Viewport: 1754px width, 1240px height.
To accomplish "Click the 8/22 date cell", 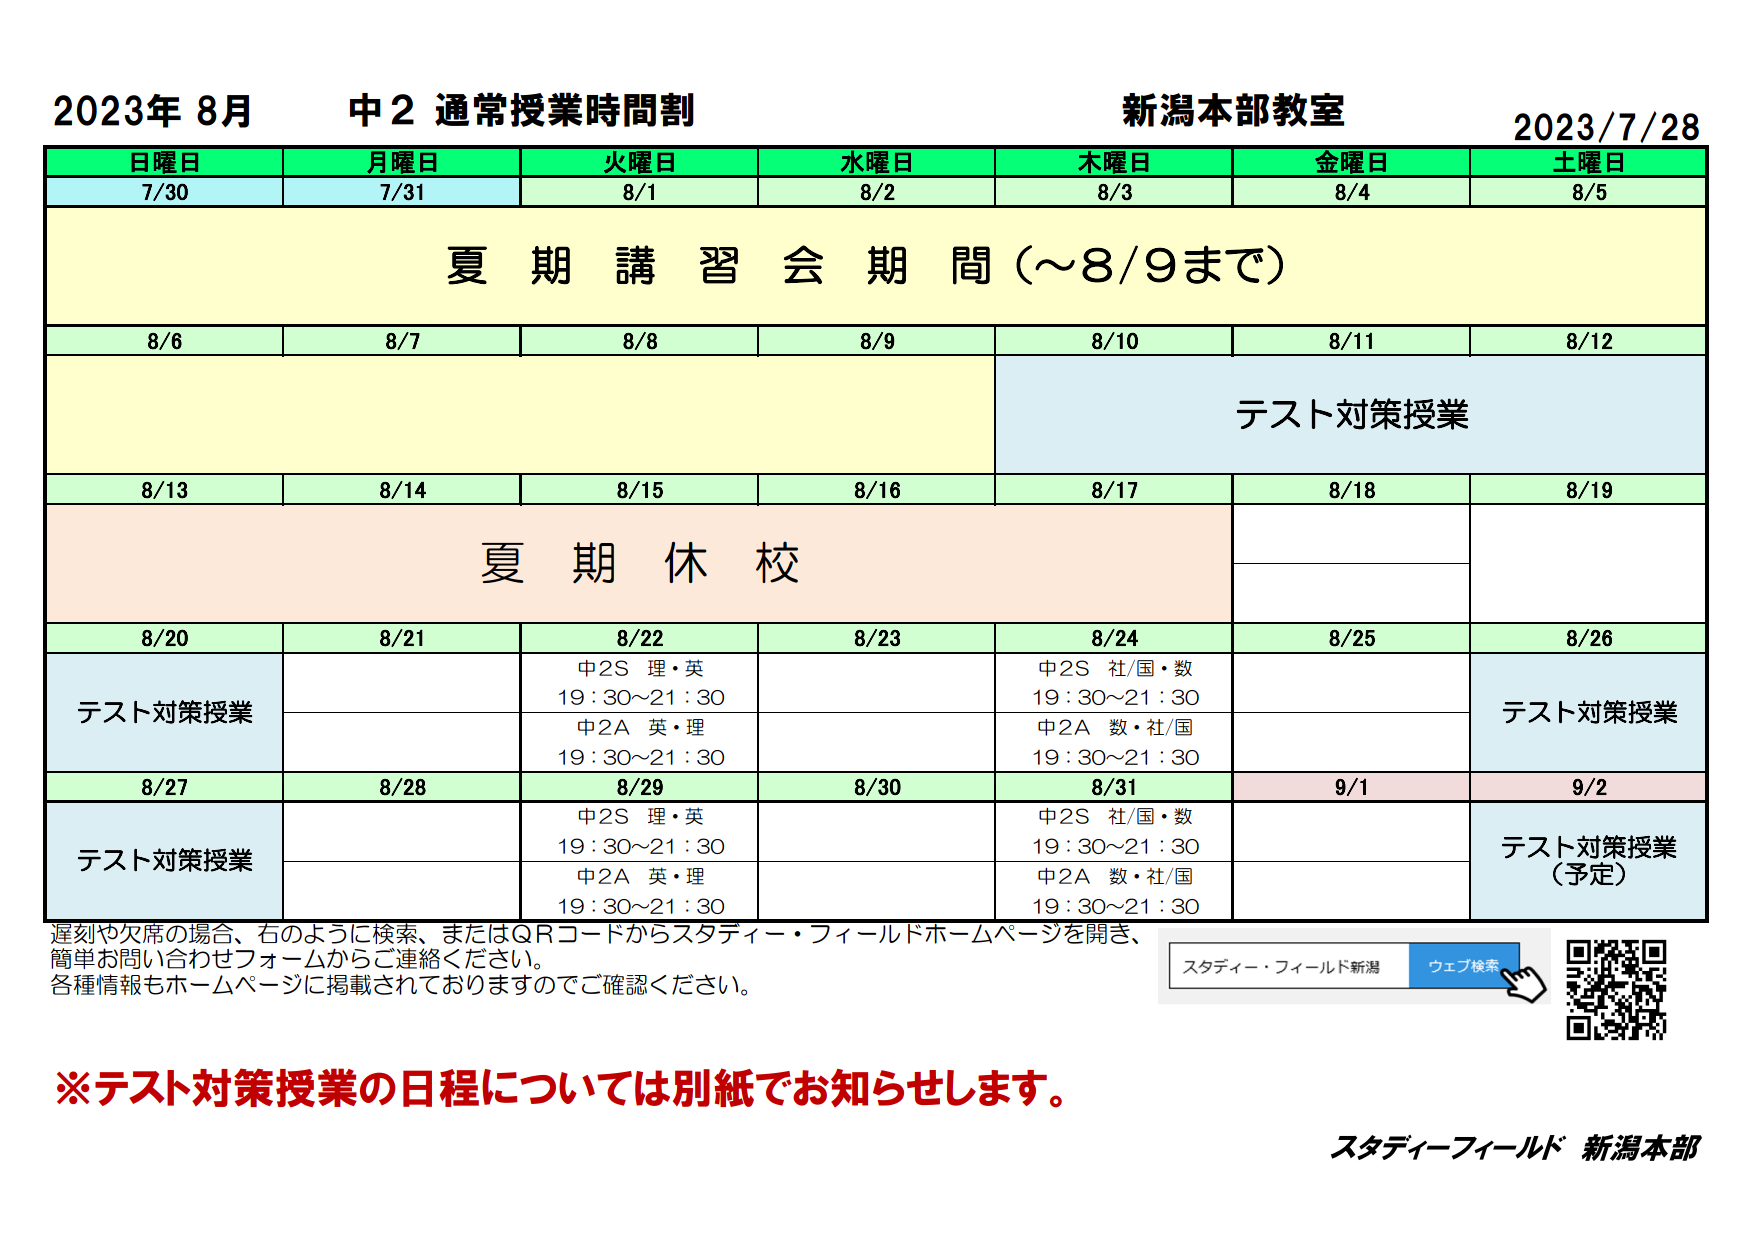I will tap(640, 638).
